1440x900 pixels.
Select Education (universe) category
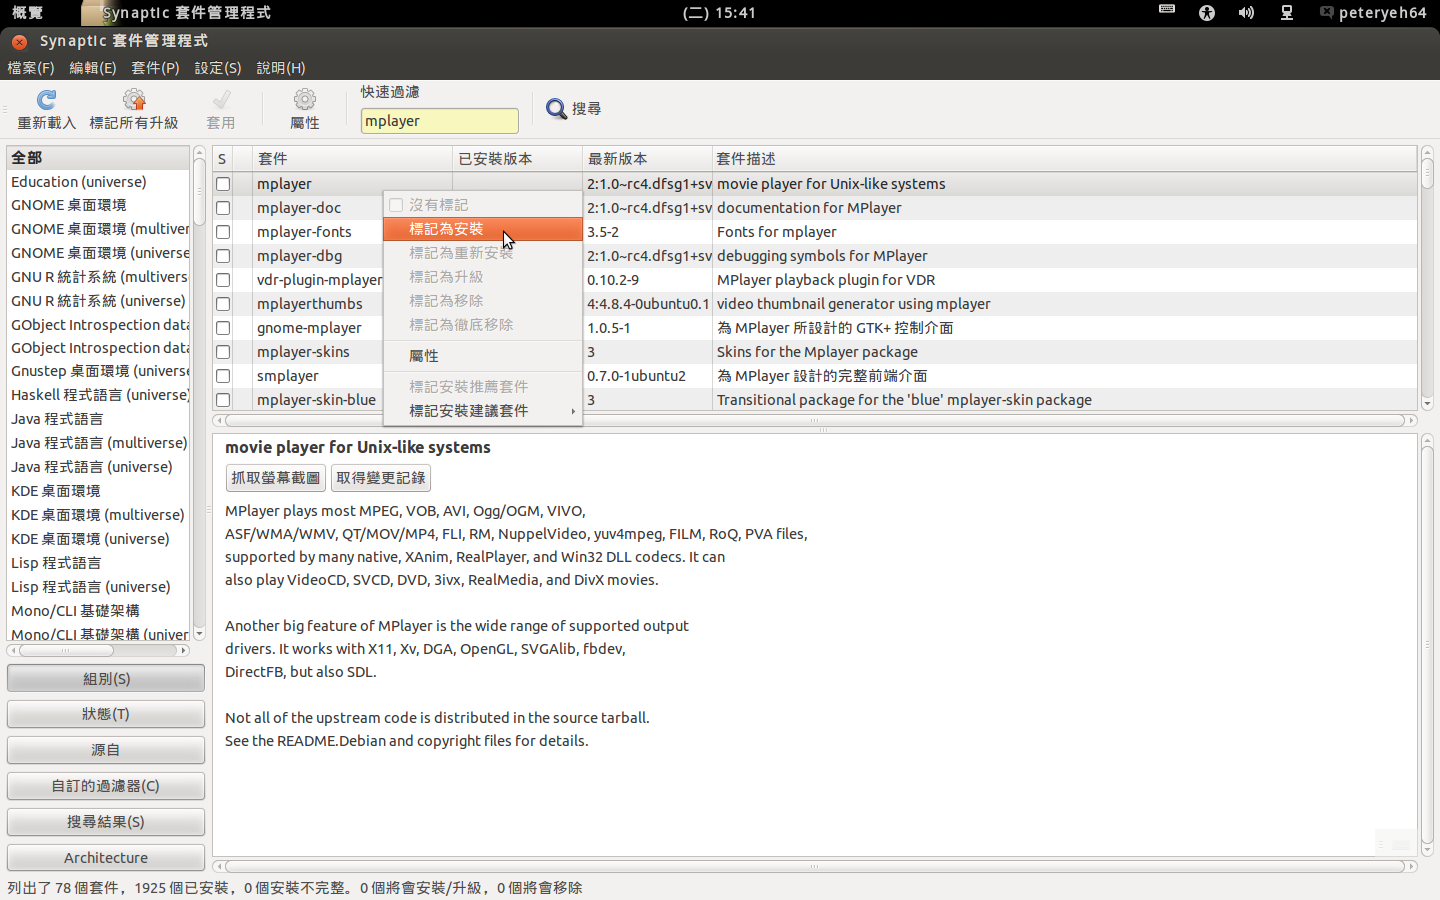click(98, 182)
